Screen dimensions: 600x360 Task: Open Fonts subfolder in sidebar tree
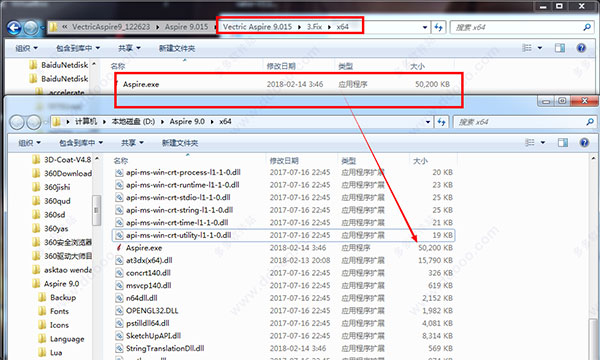pos(54,311)
